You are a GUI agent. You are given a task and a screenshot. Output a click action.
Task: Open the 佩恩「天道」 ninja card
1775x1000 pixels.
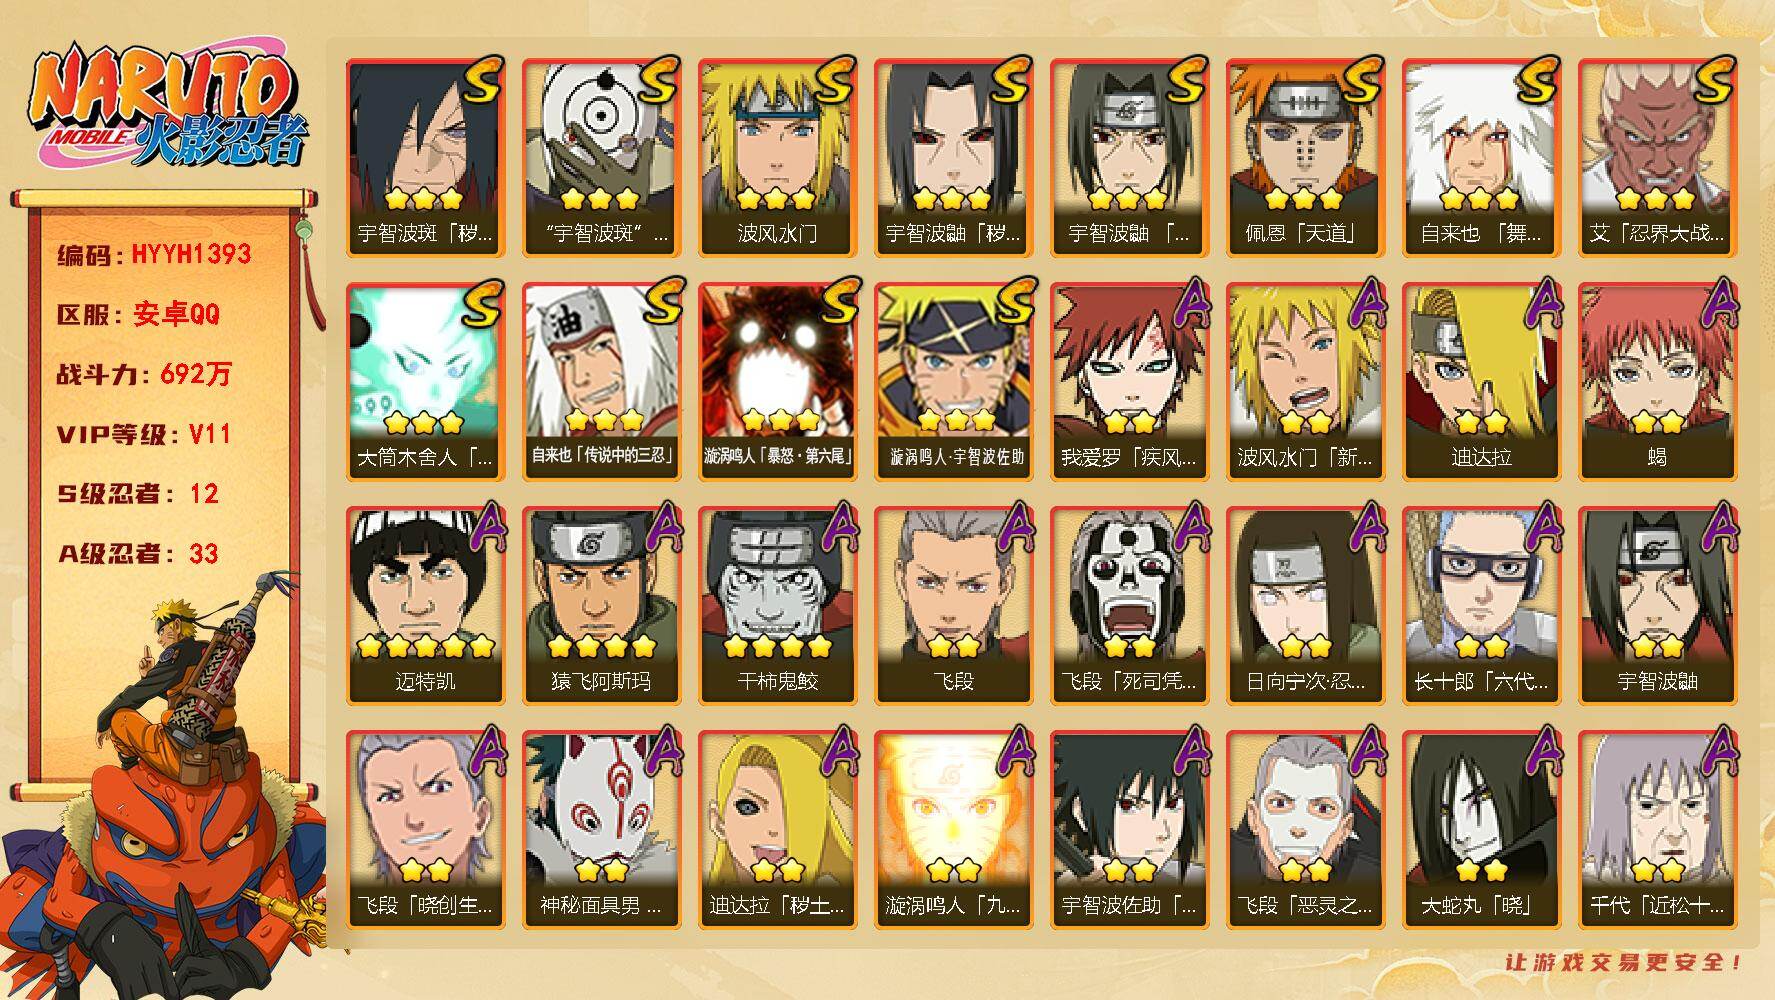[x=1305, y=157]
